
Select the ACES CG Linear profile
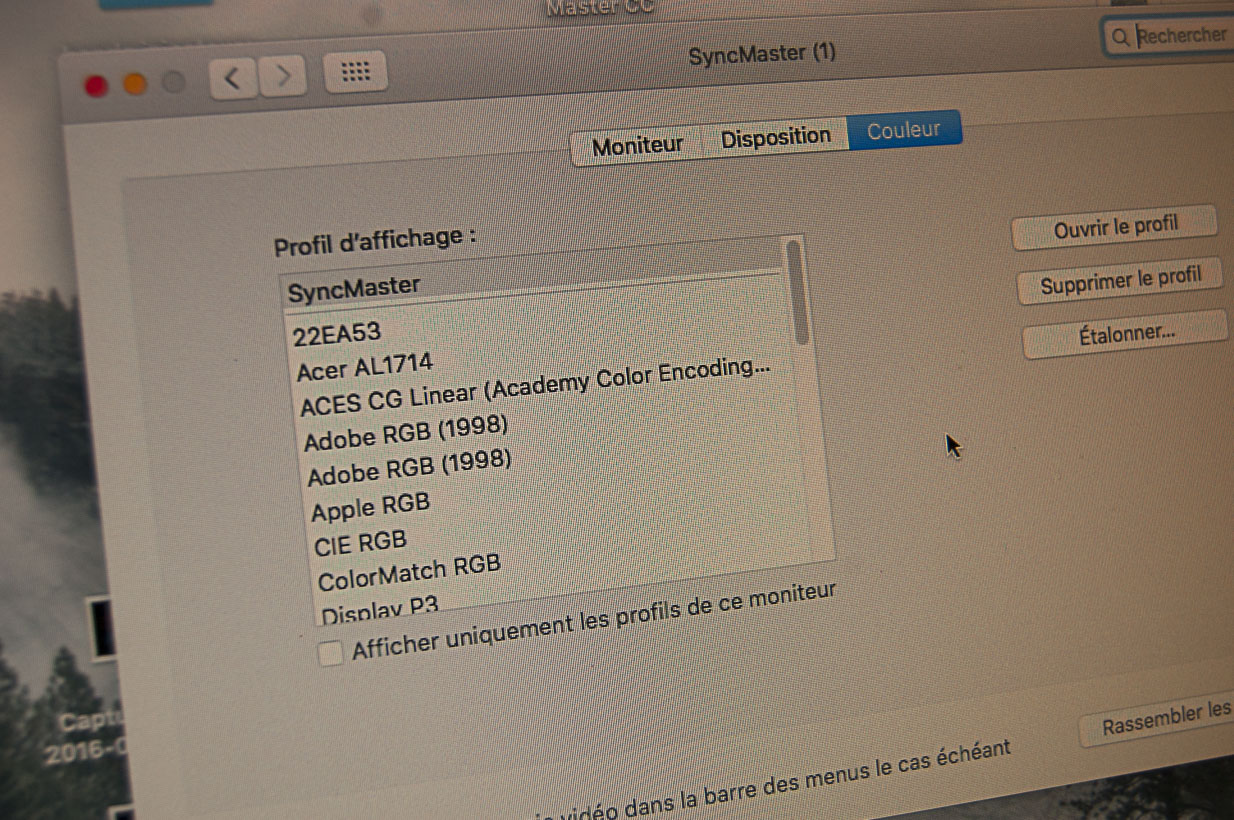click(x=535, y=389)
